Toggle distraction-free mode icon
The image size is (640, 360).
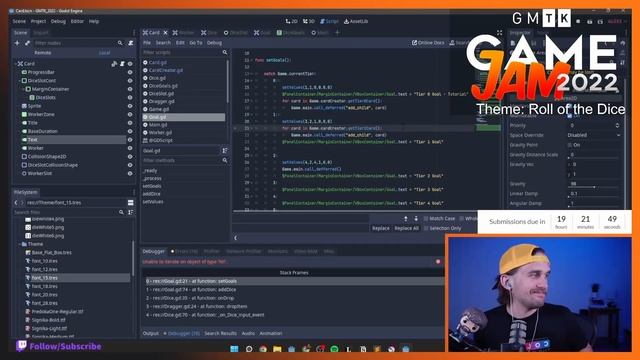point(500,33)
